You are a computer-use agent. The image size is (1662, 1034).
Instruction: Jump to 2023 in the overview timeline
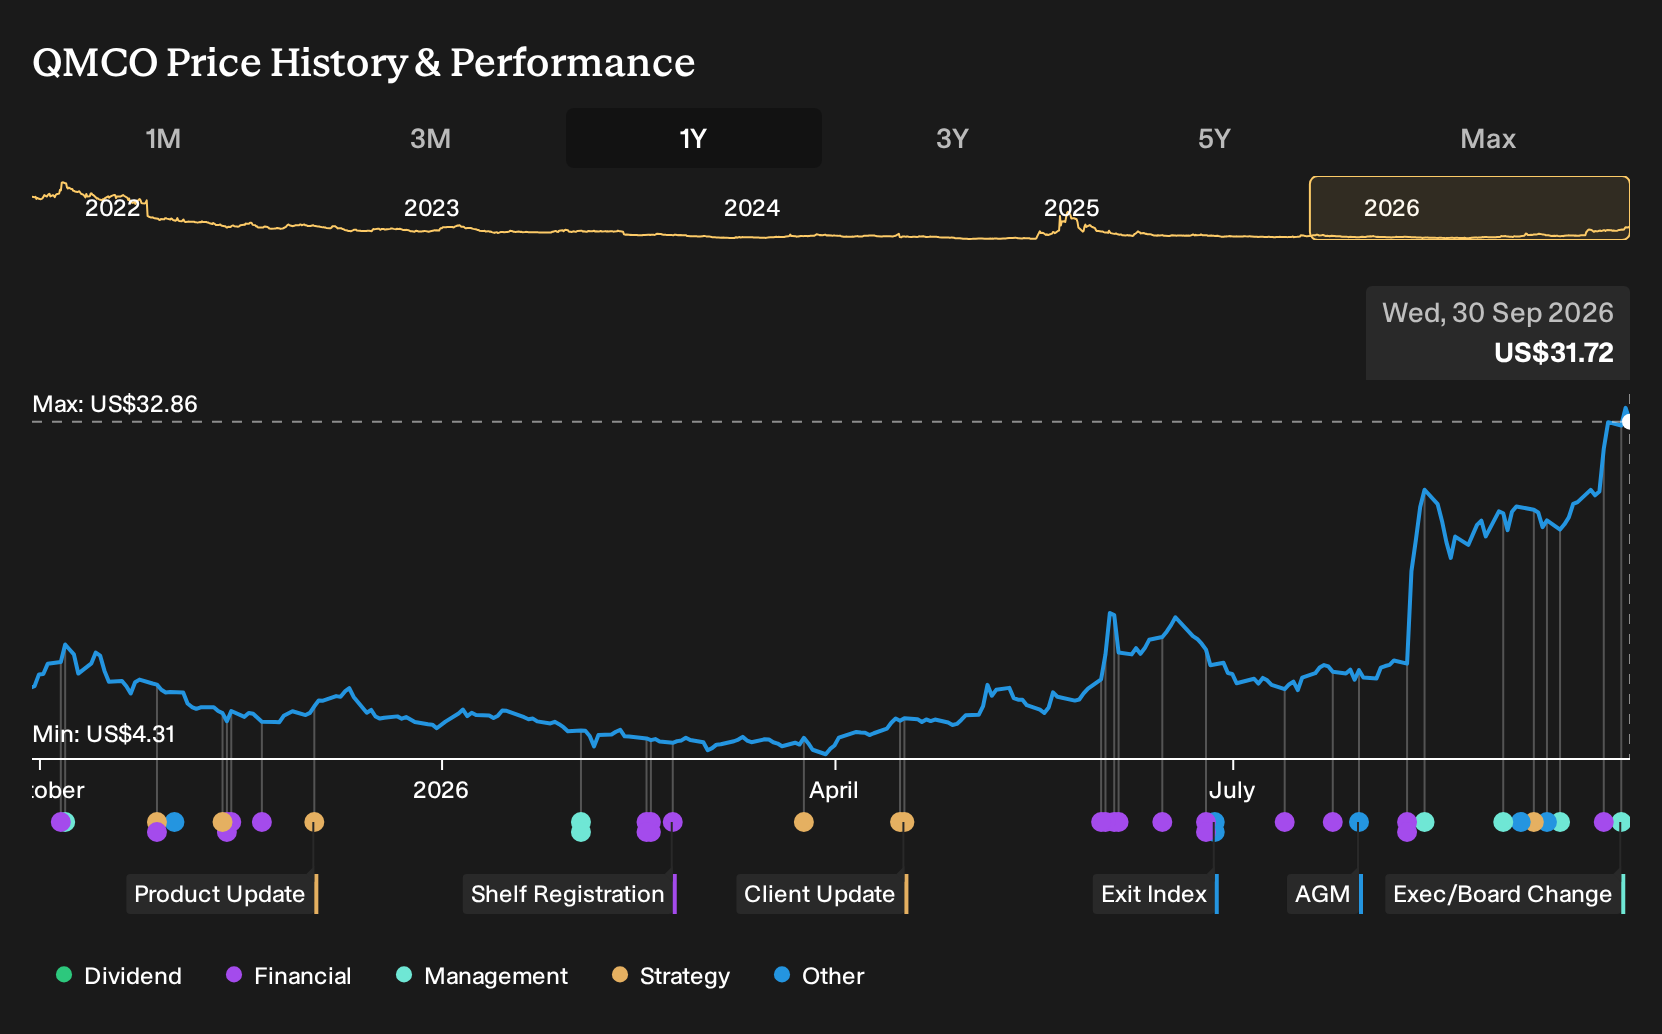tap(431, 208)
